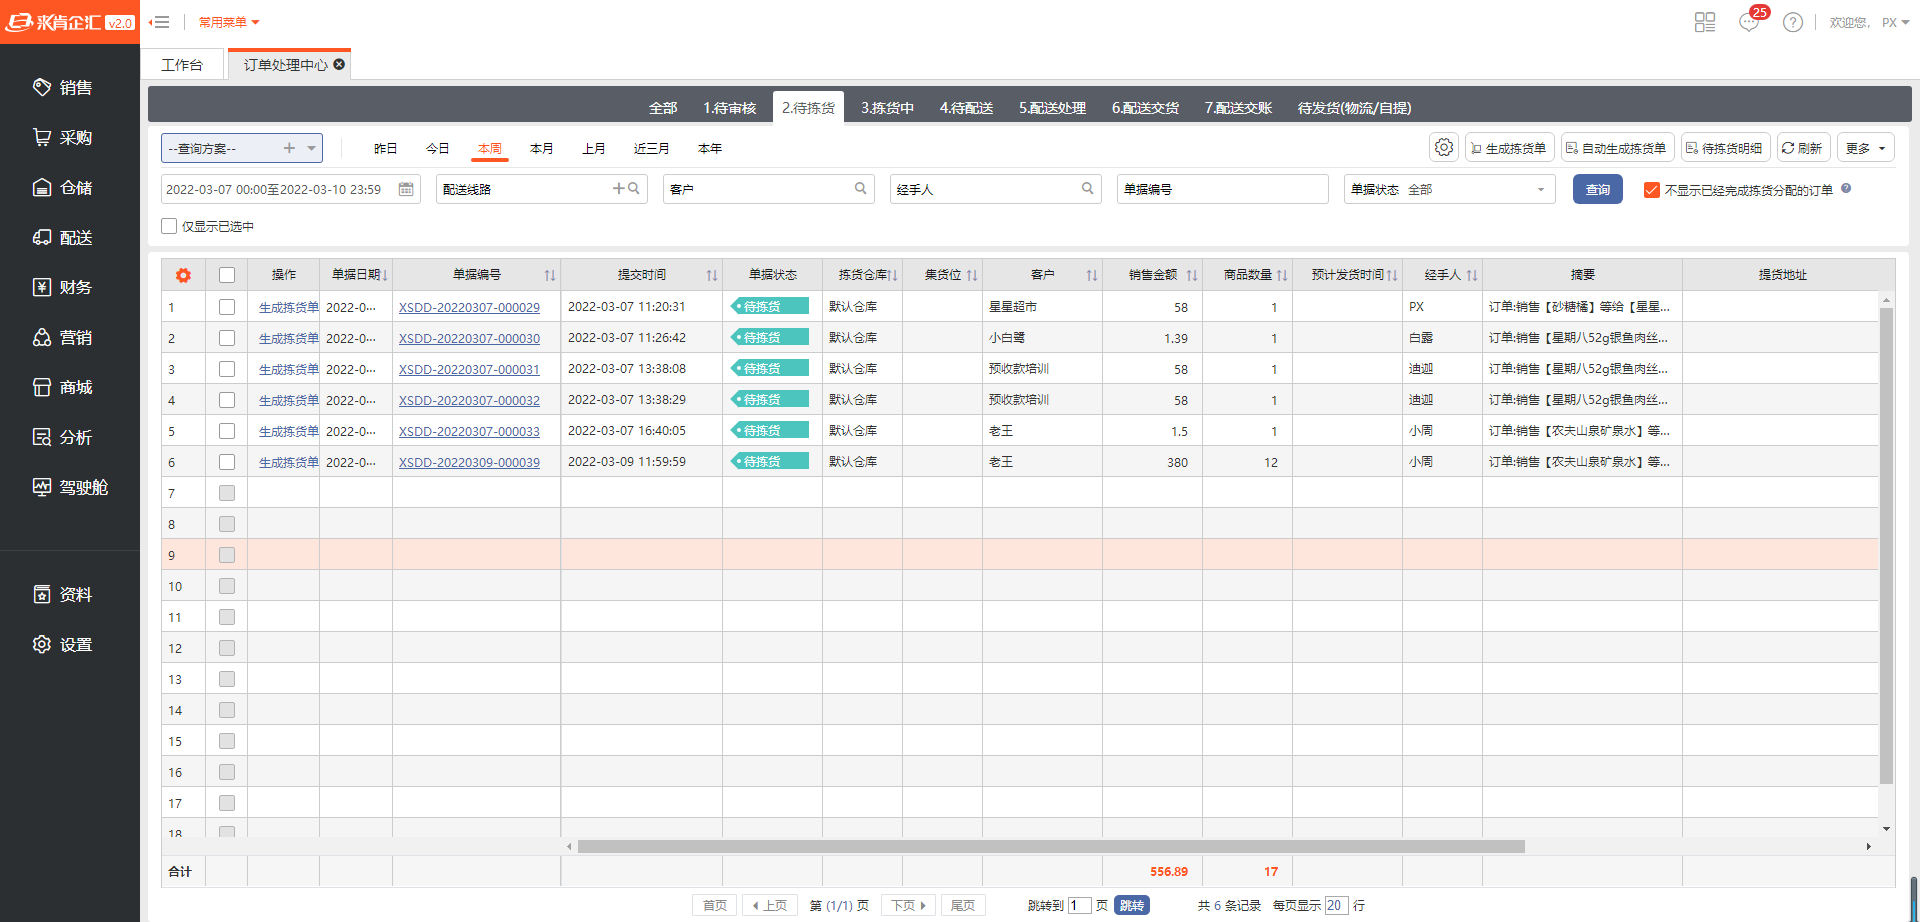This screenshot has width=1920, height=922.
Task: Open the apps grid icon in header
Action: [1705, 22]
